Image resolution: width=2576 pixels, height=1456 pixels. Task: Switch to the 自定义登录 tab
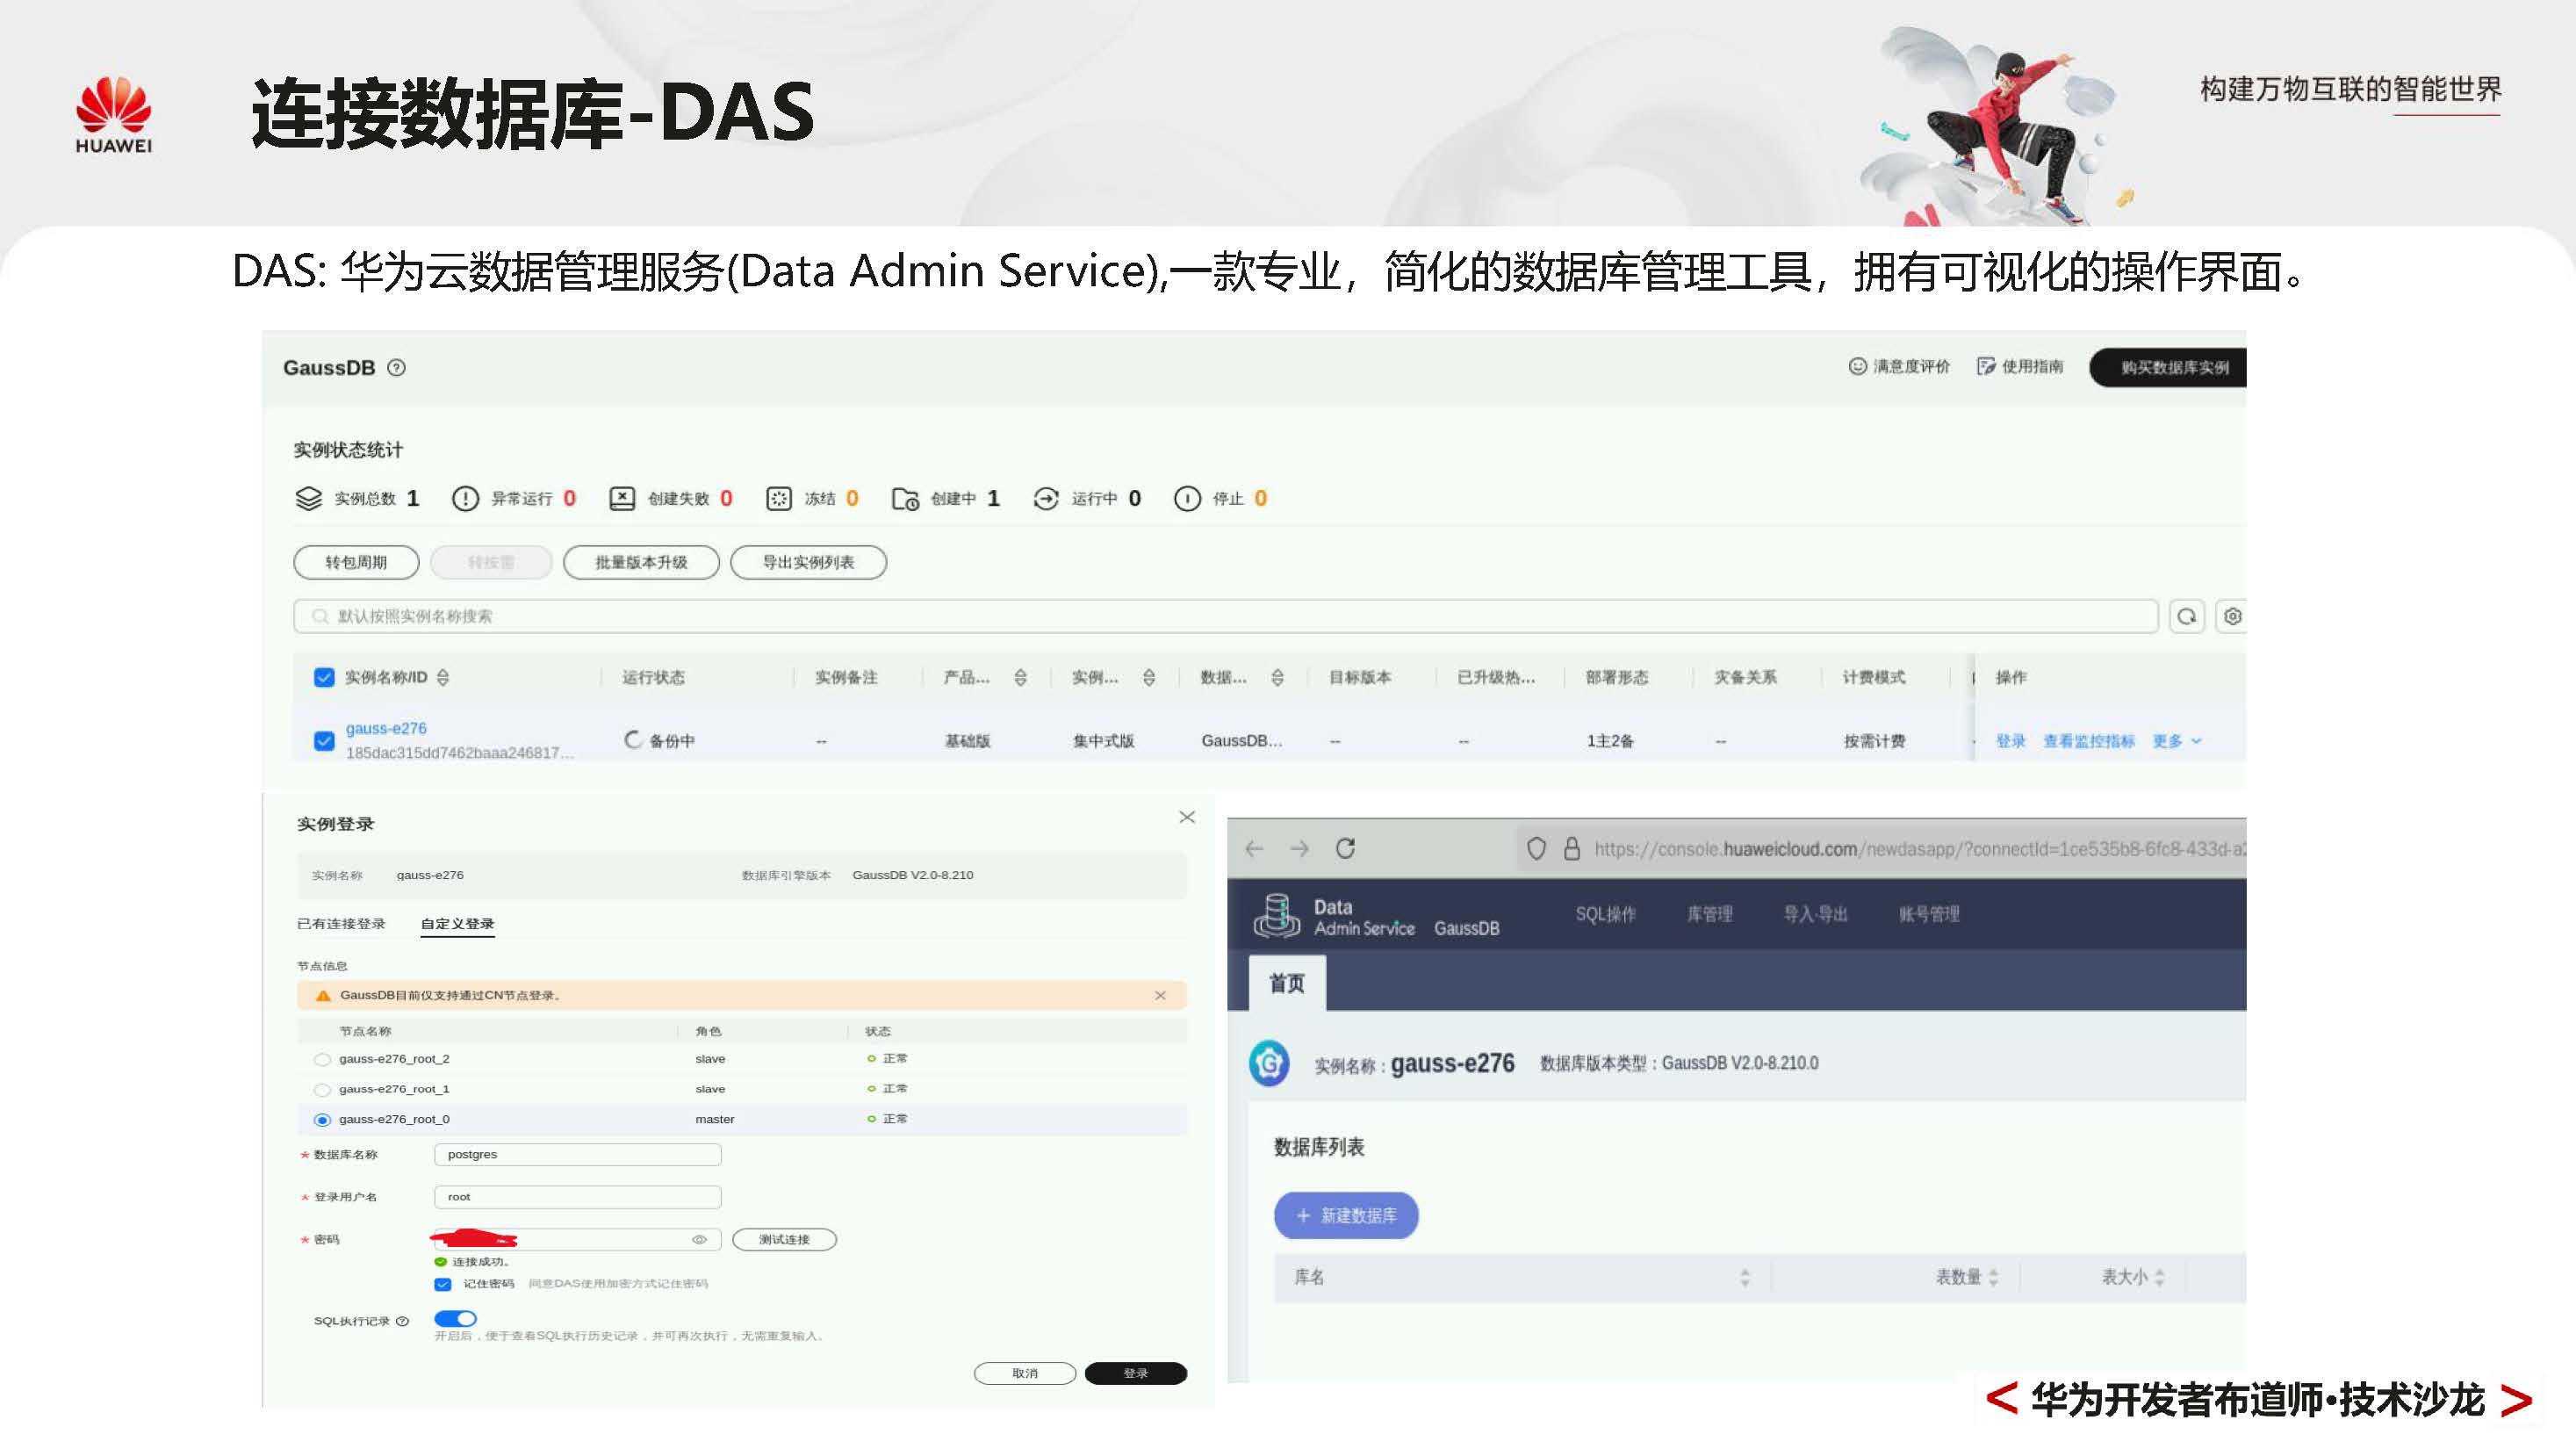coord(456,923)
